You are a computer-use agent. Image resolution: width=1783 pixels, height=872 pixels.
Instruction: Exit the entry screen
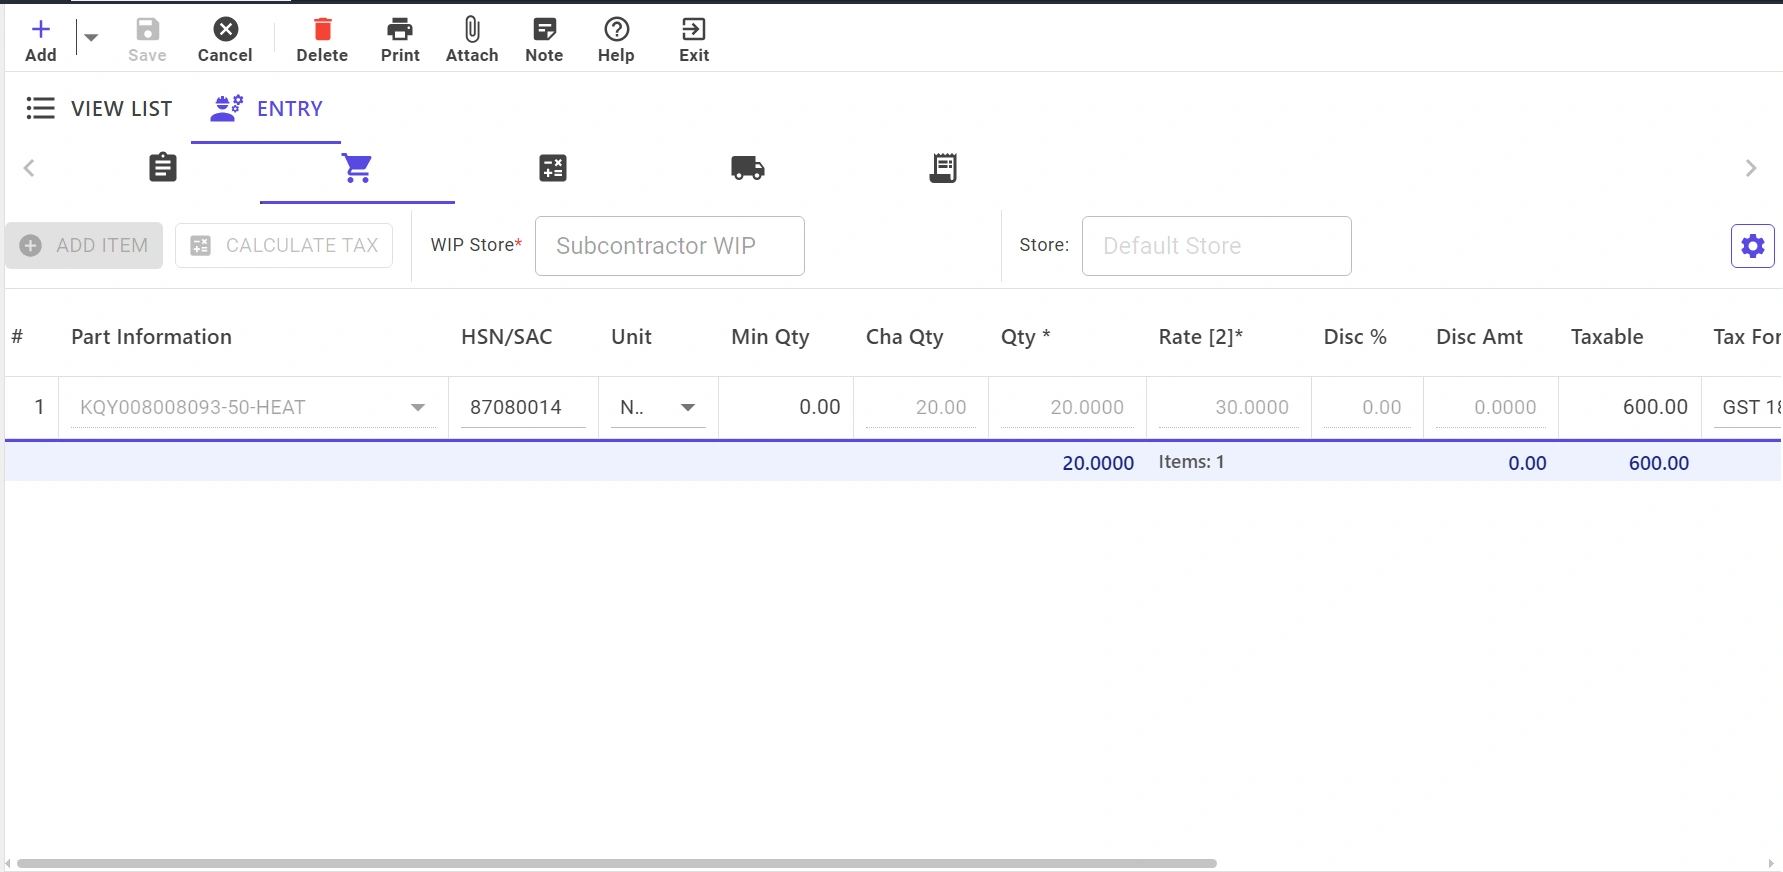694,41
